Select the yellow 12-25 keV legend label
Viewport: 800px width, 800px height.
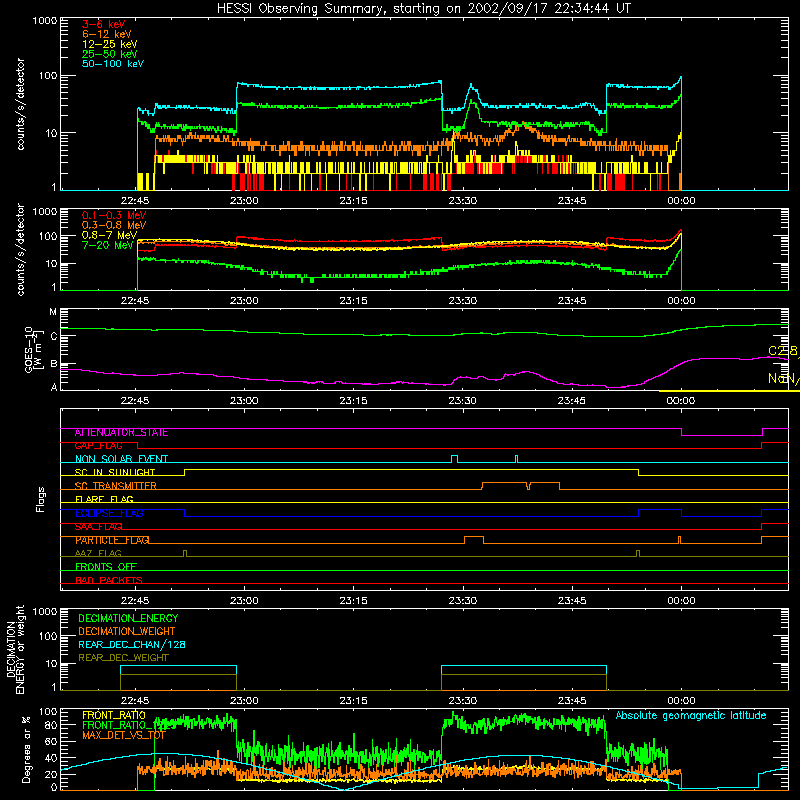[109, 44]
